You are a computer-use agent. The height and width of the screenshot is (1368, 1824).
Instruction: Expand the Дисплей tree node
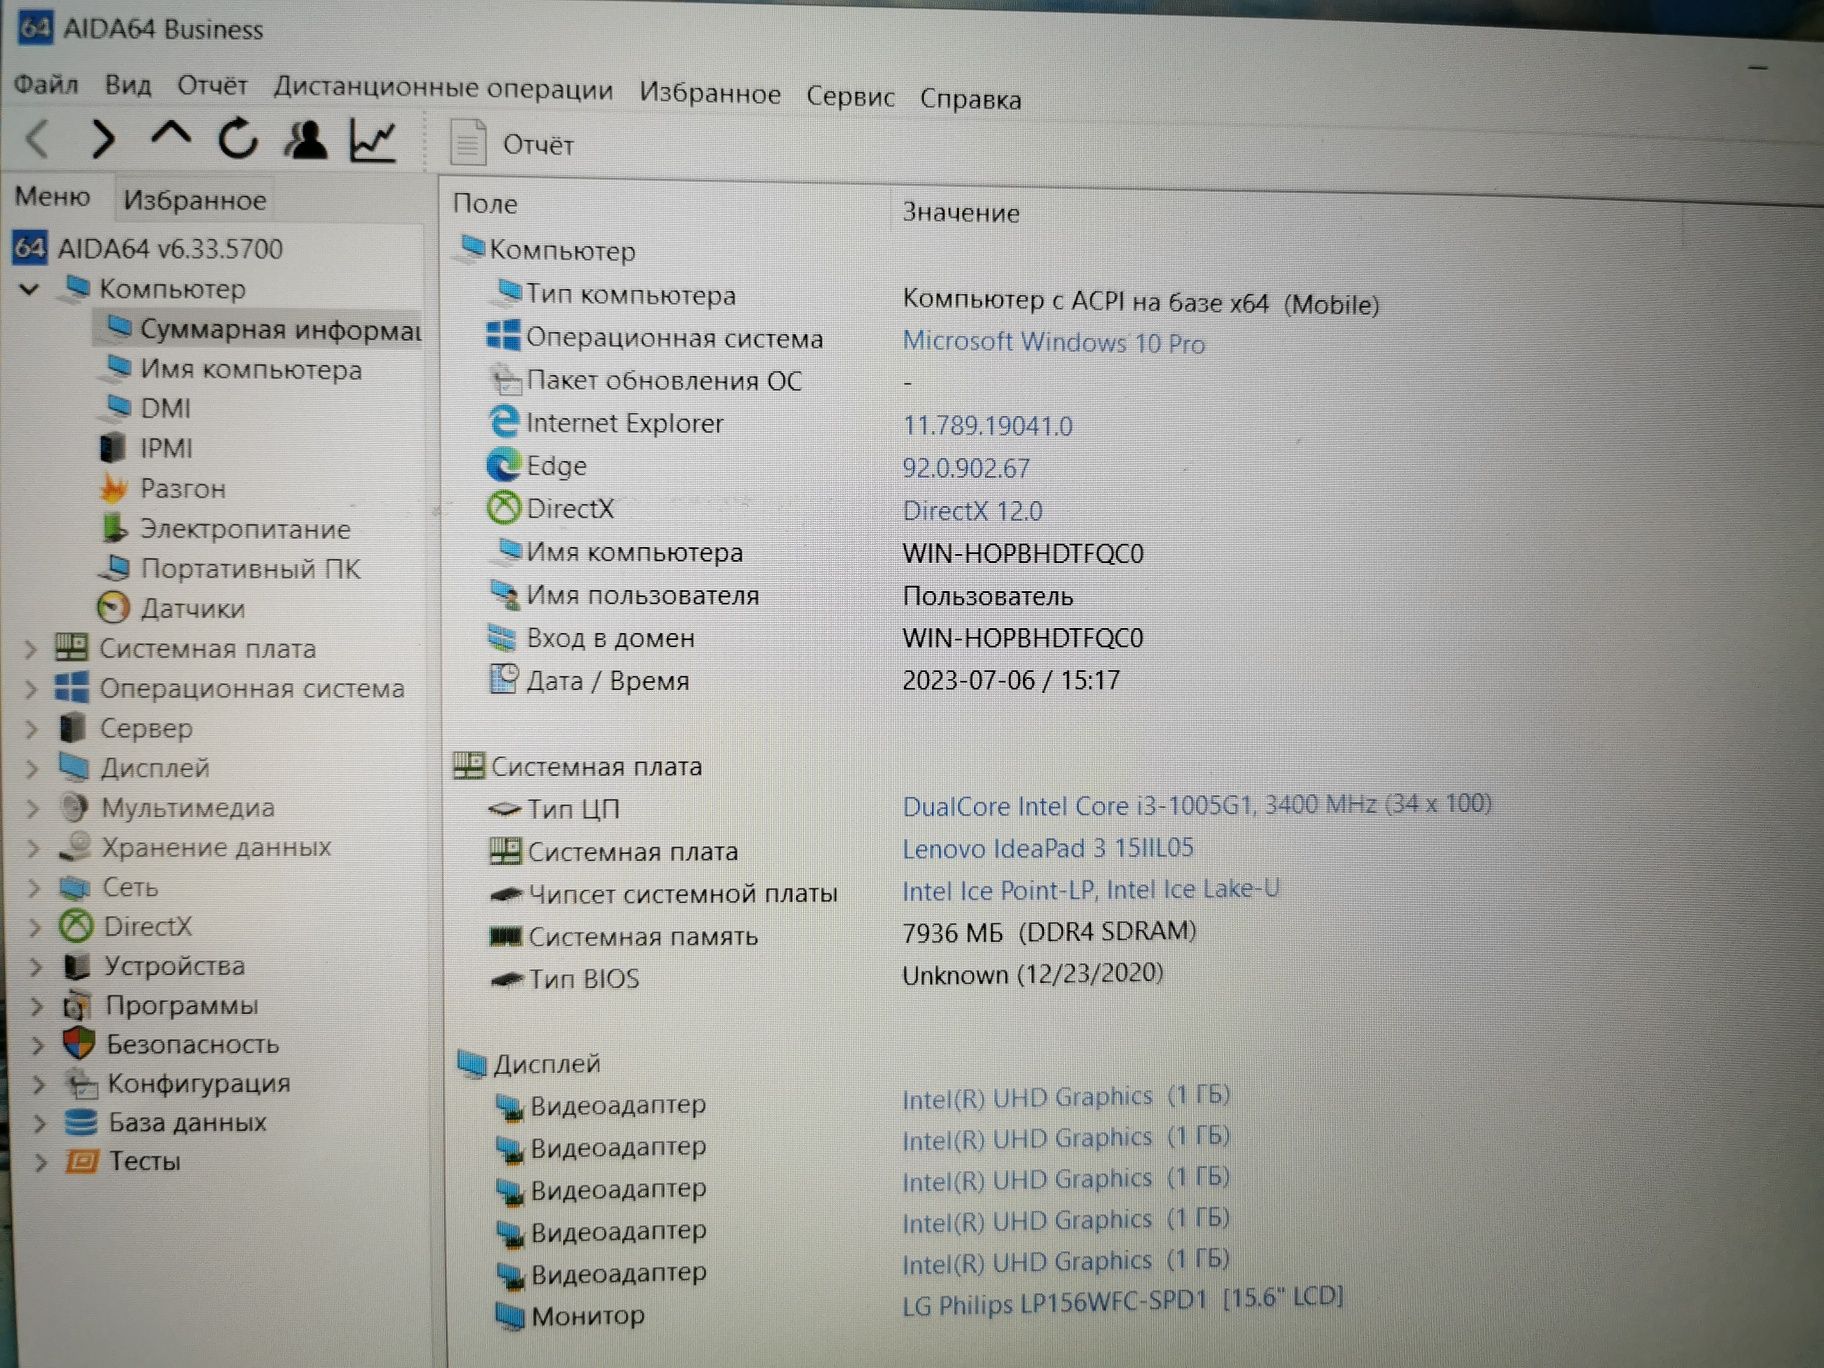coord(32,769)
